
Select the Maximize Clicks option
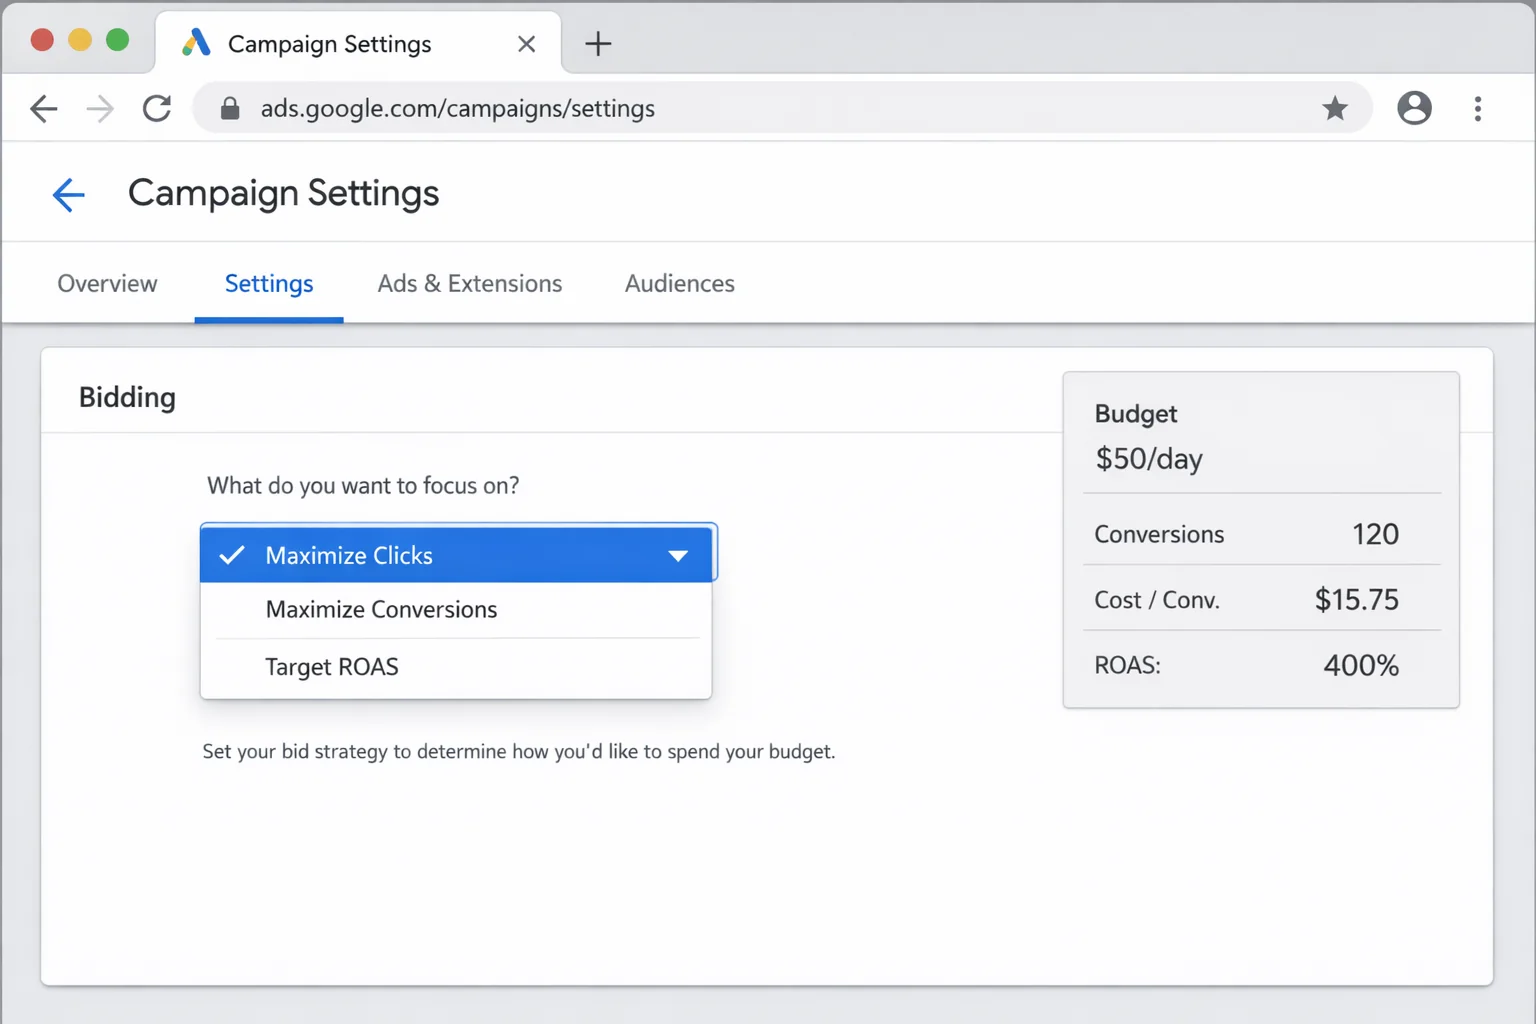(x=348, y=555)
